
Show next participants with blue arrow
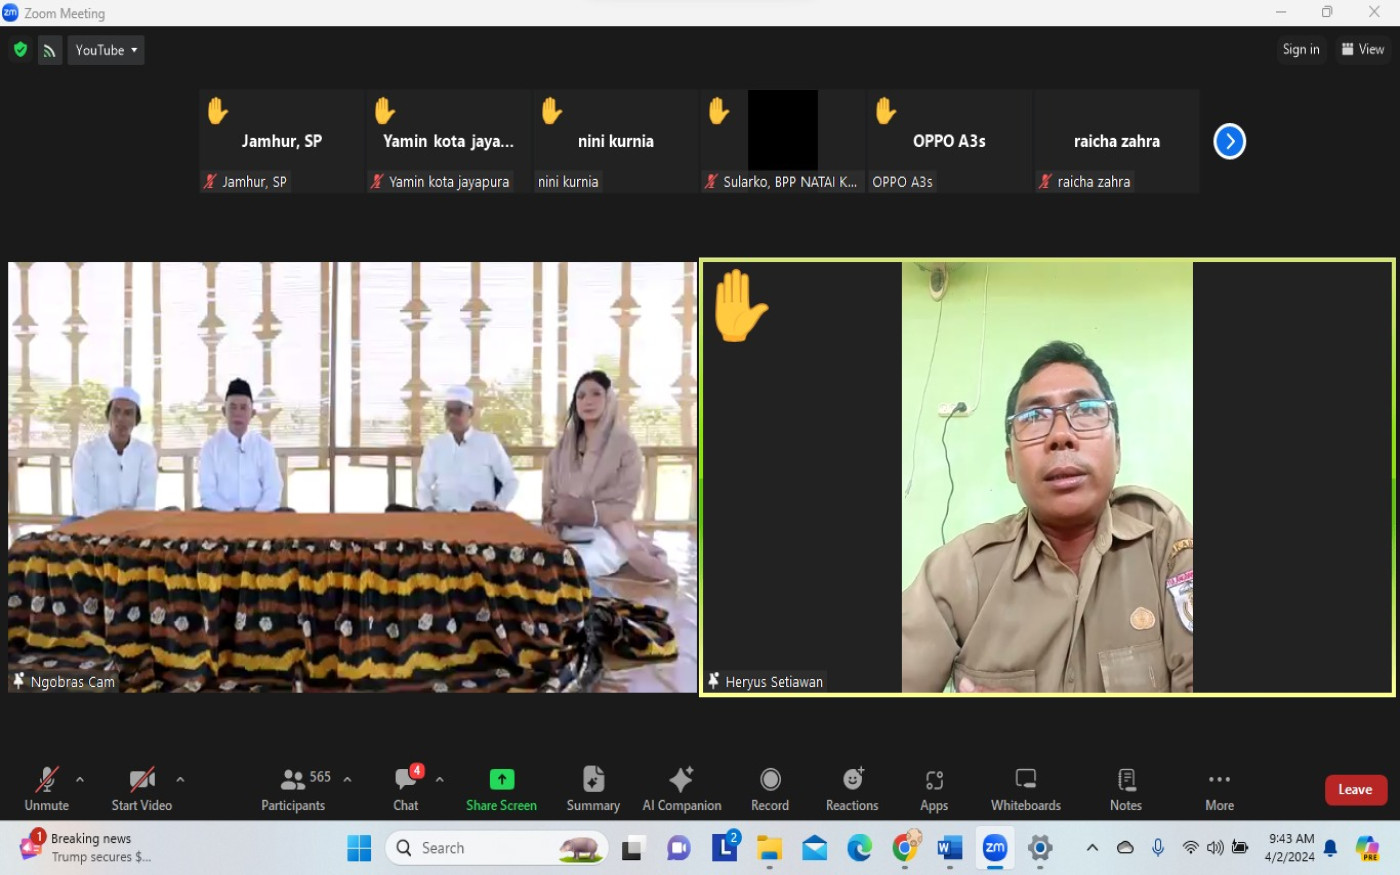point(1229,142)
